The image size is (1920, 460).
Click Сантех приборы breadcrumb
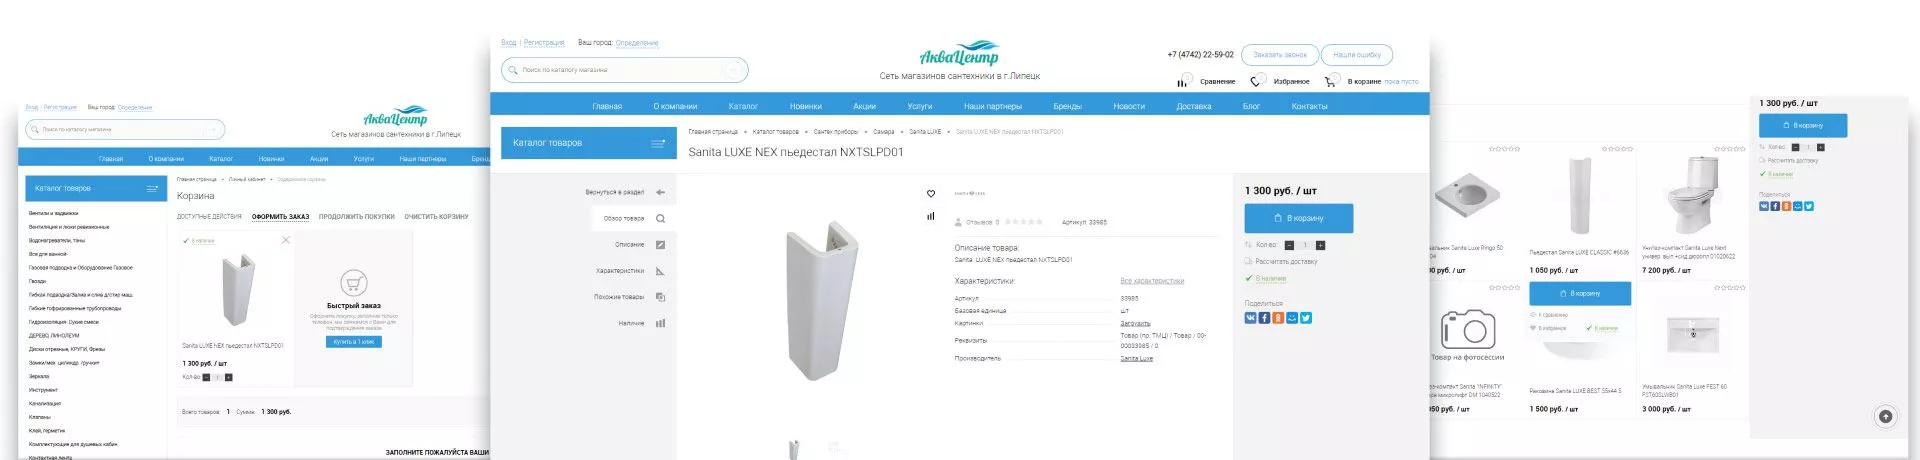tap(836, 132)
